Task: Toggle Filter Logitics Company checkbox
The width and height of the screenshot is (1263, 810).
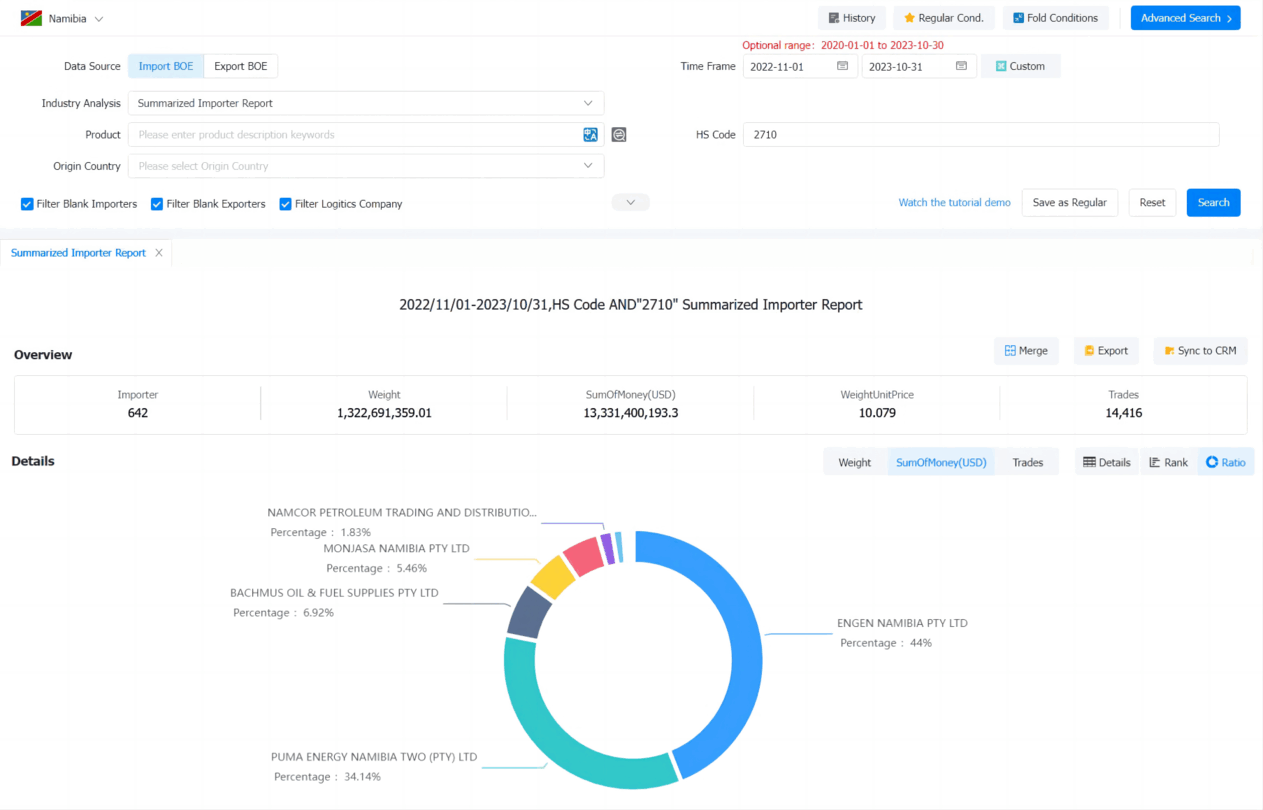Action: click(x=285, y=204)
